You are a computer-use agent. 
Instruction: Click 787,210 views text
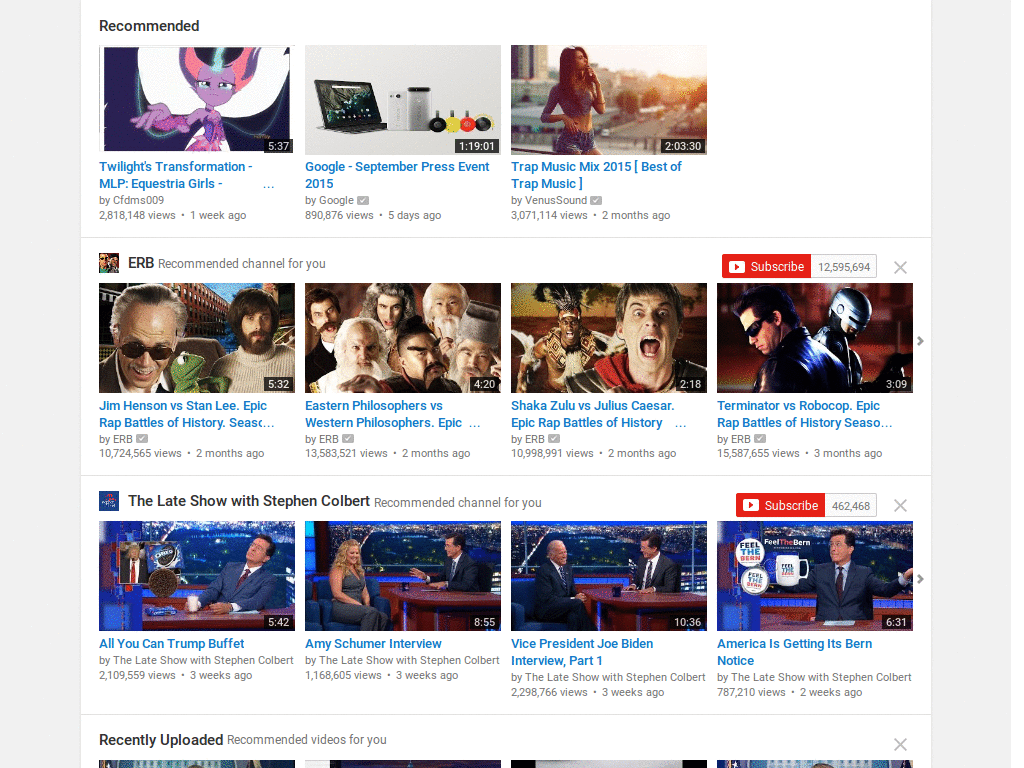tap(751, 692)
